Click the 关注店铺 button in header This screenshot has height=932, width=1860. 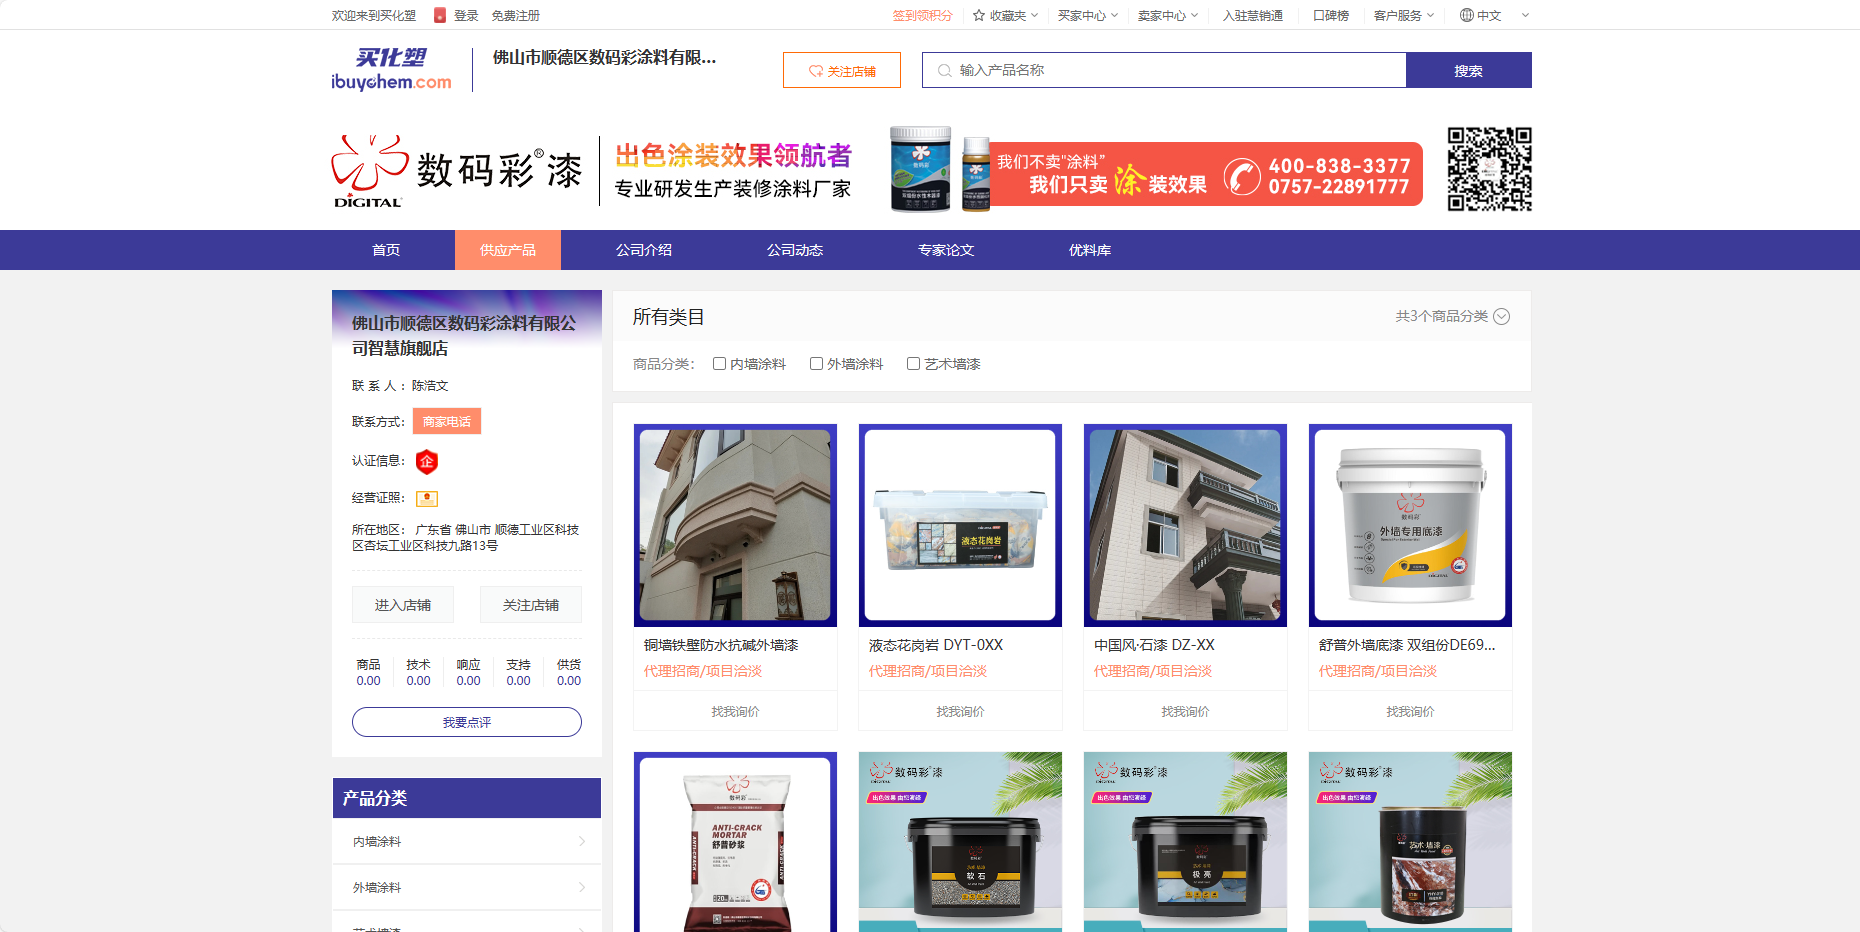point(842,70)
